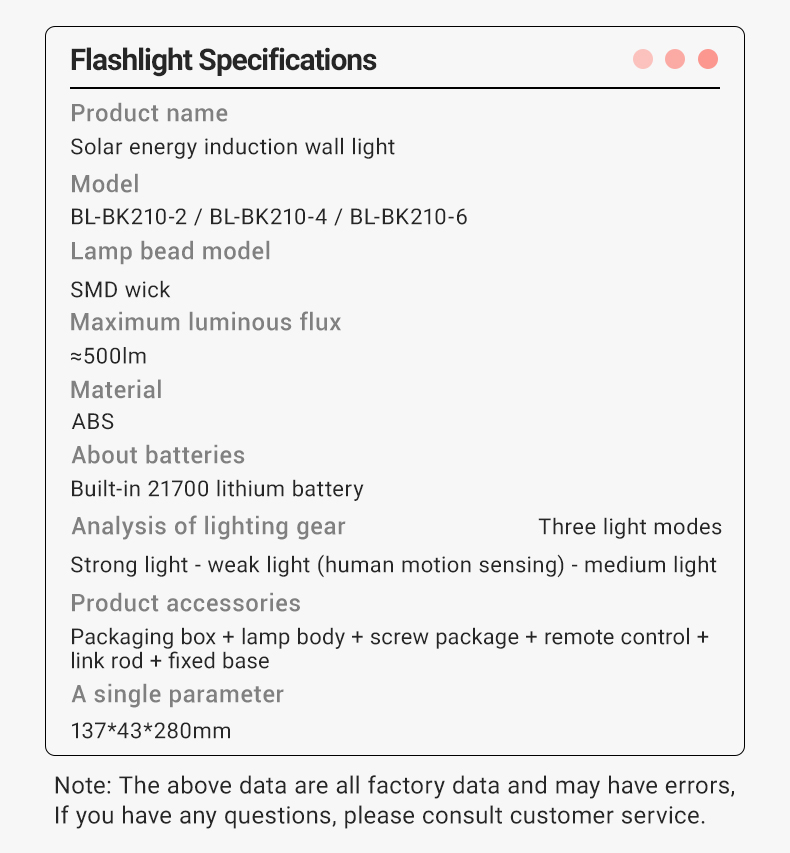Viewport: 790px width, 853px height.
Task: Select Maximum luminous flux heading
Action: coord(206,322)
